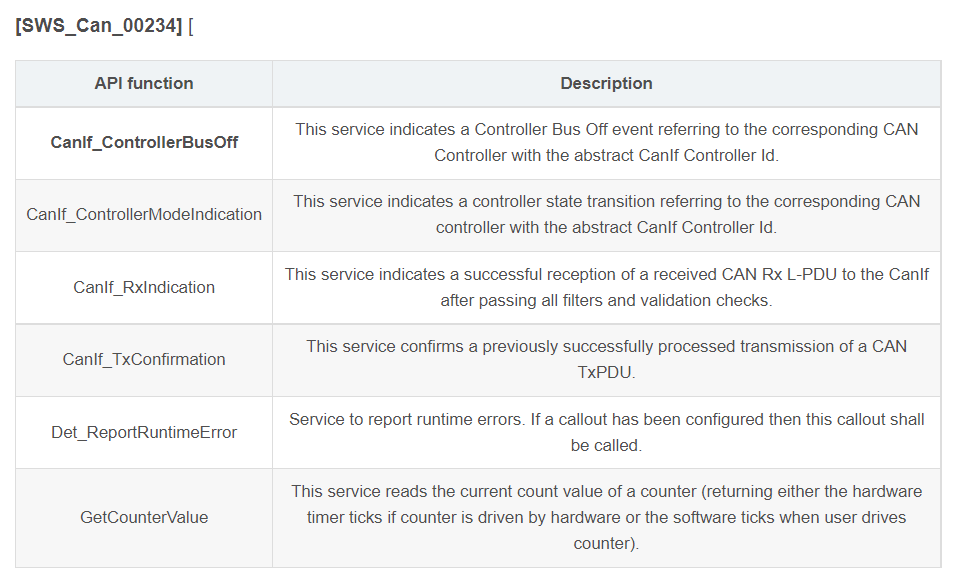Select the CanIf_RxIndication cell

(x=144, y=287)
